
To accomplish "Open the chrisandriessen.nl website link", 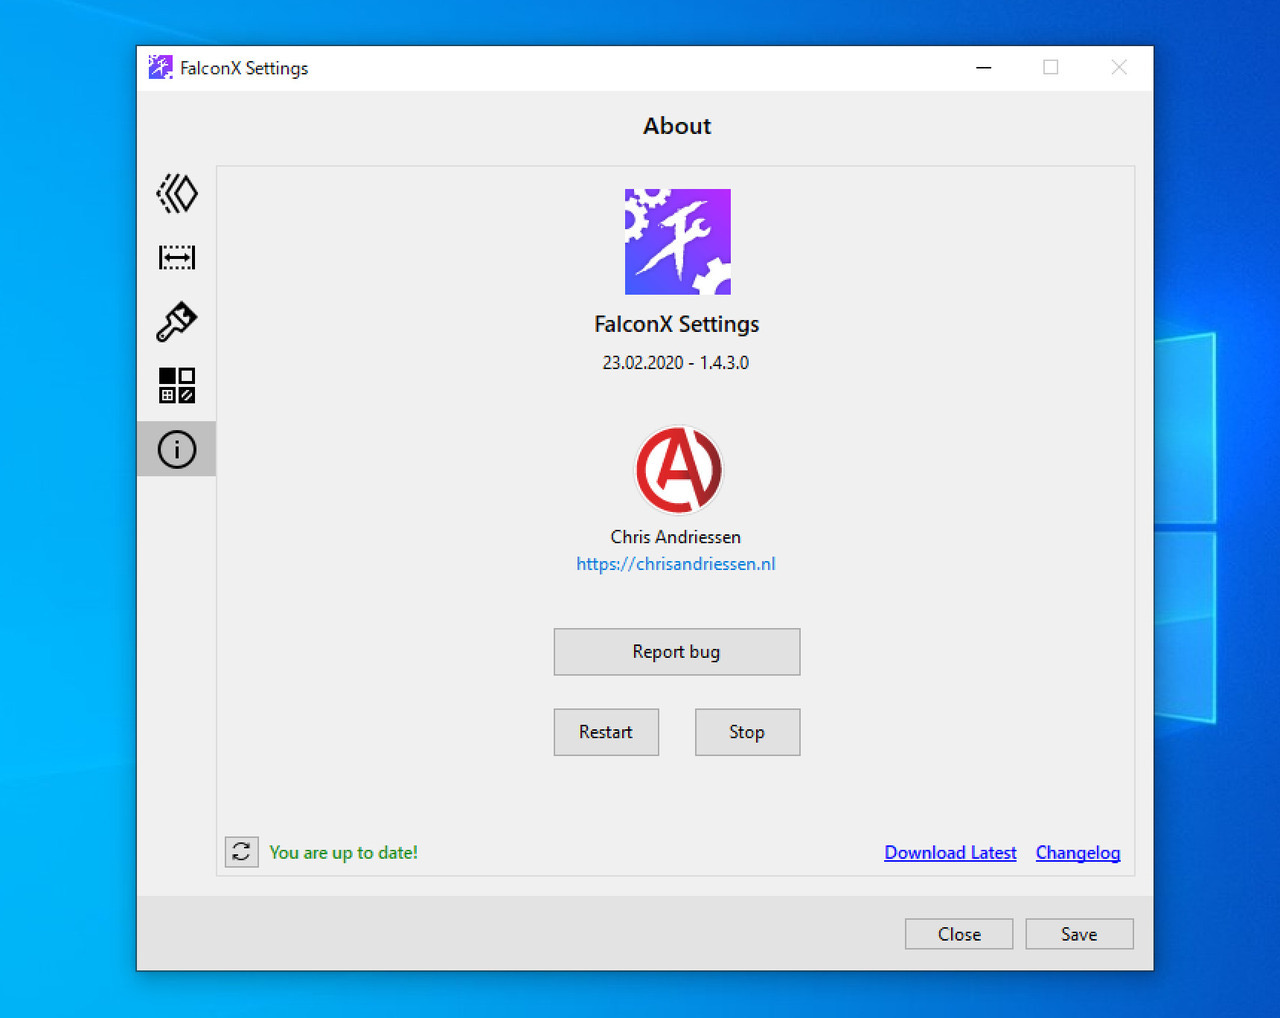I will [x=675, y=564].
